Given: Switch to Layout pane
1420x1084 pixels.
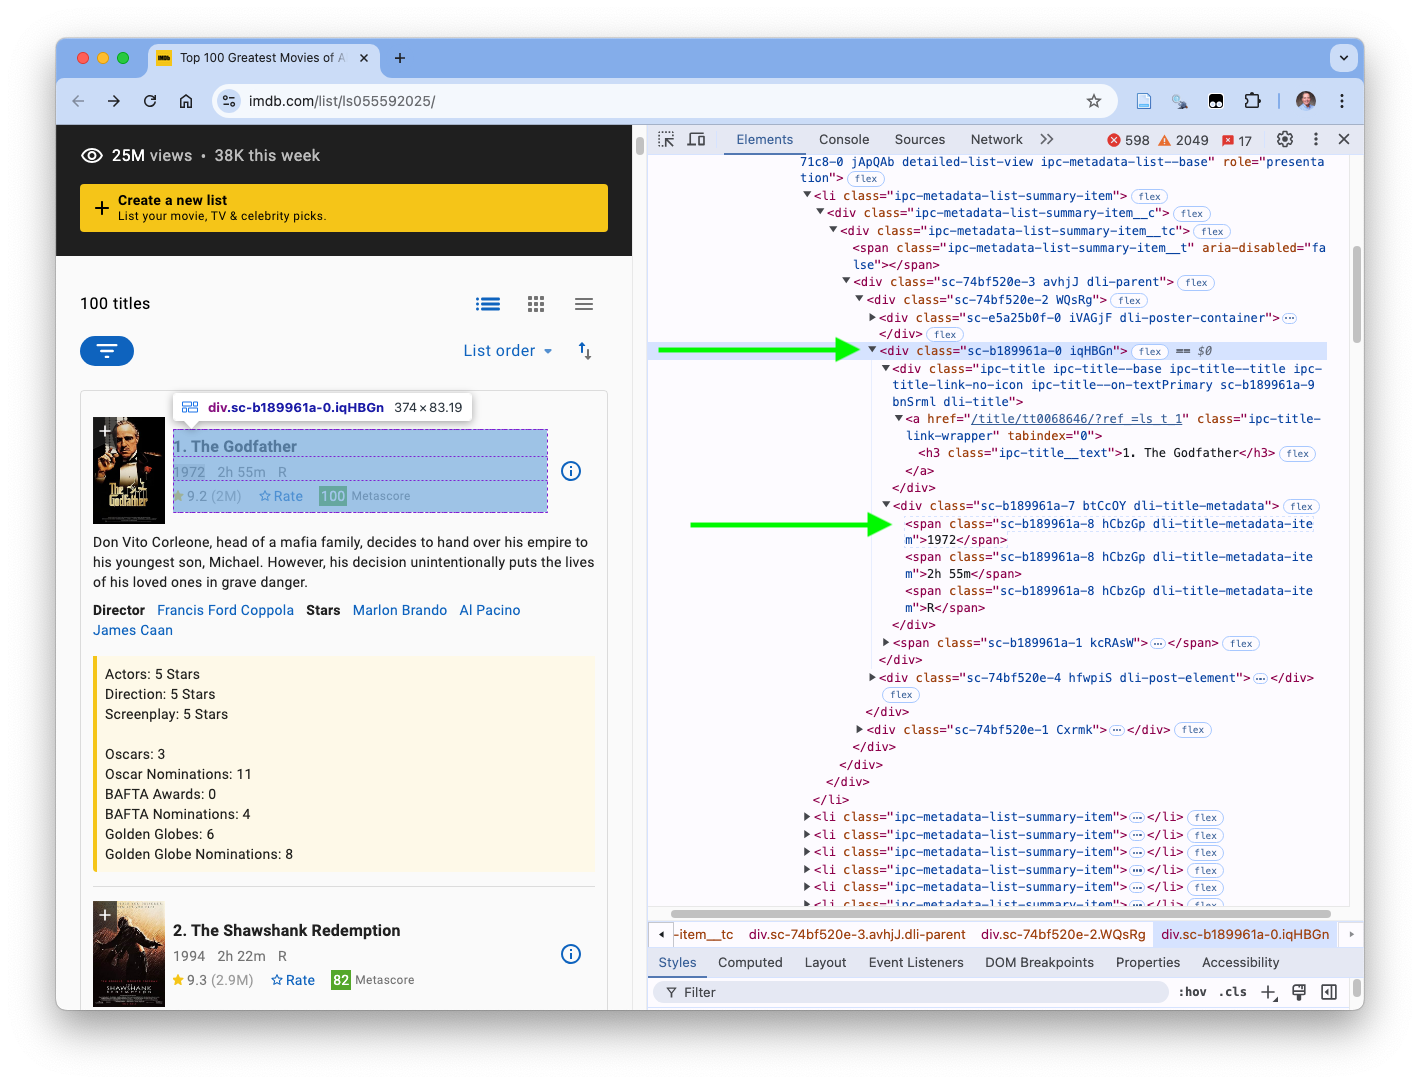Looking at the screenshot, I should pos(826,963).
